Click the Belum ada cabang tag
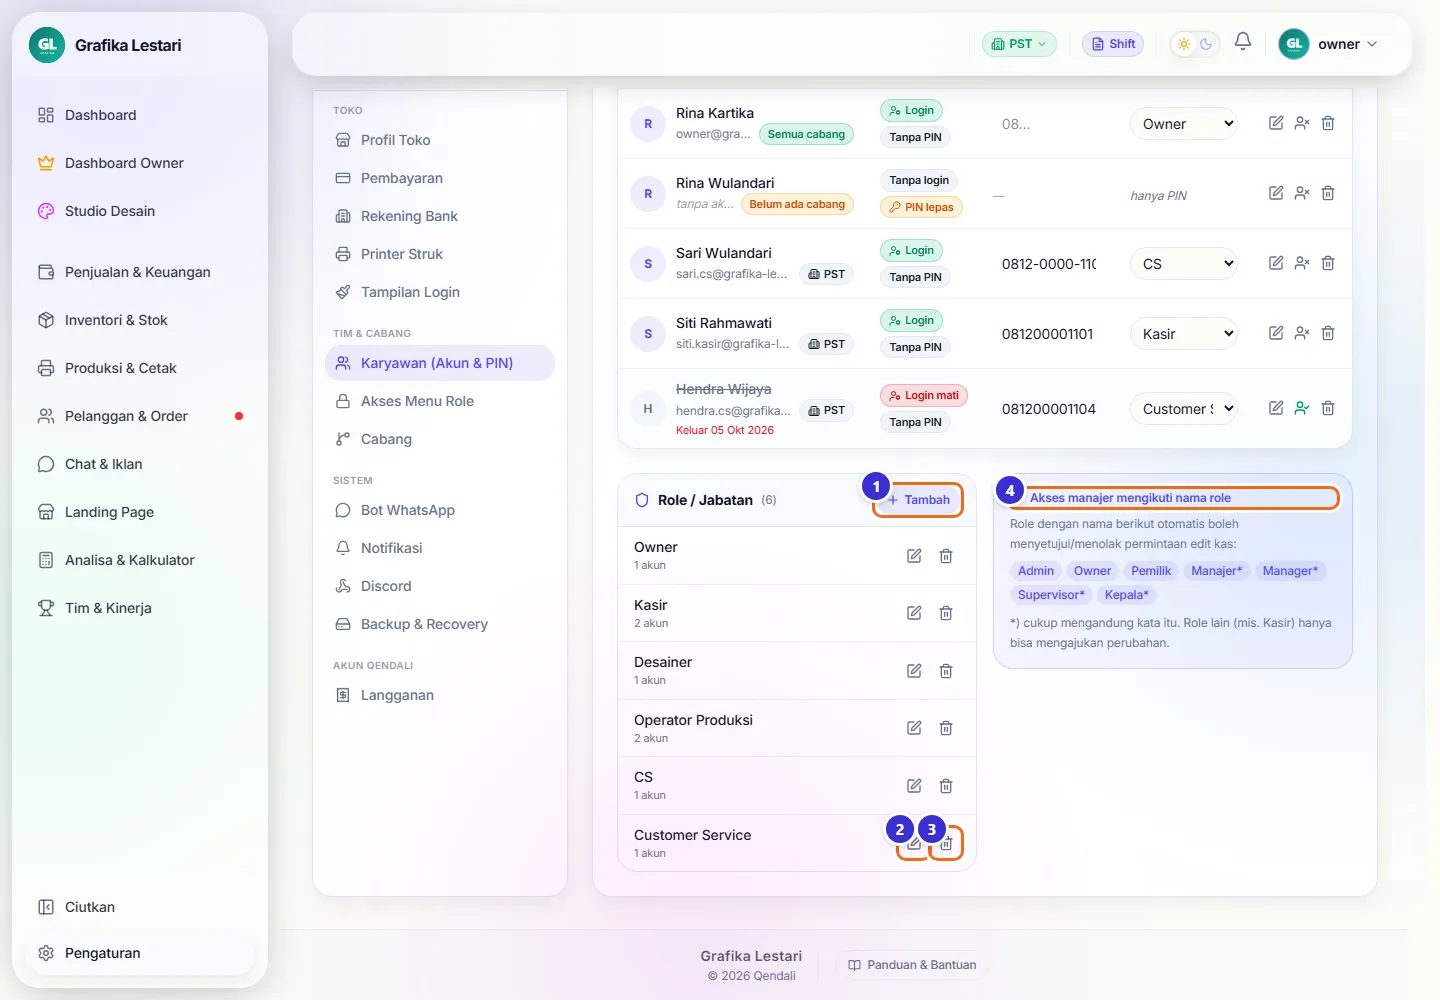1440x1000 pixels. tap(797, 204)
